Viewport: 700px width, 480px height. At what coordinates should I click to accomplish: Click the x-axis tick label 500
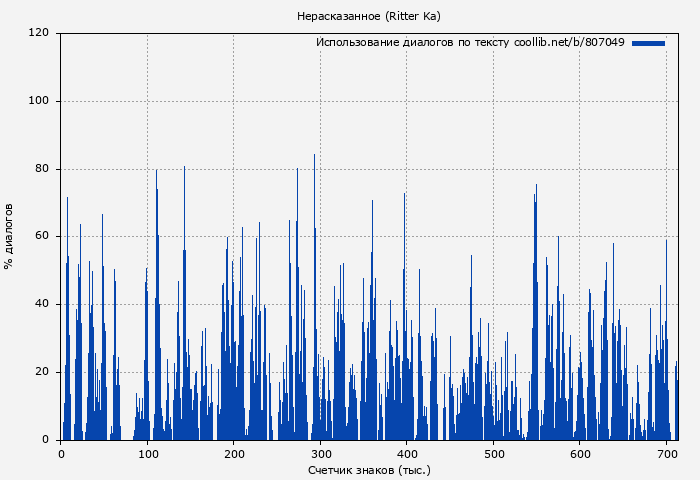coord(493,454)
